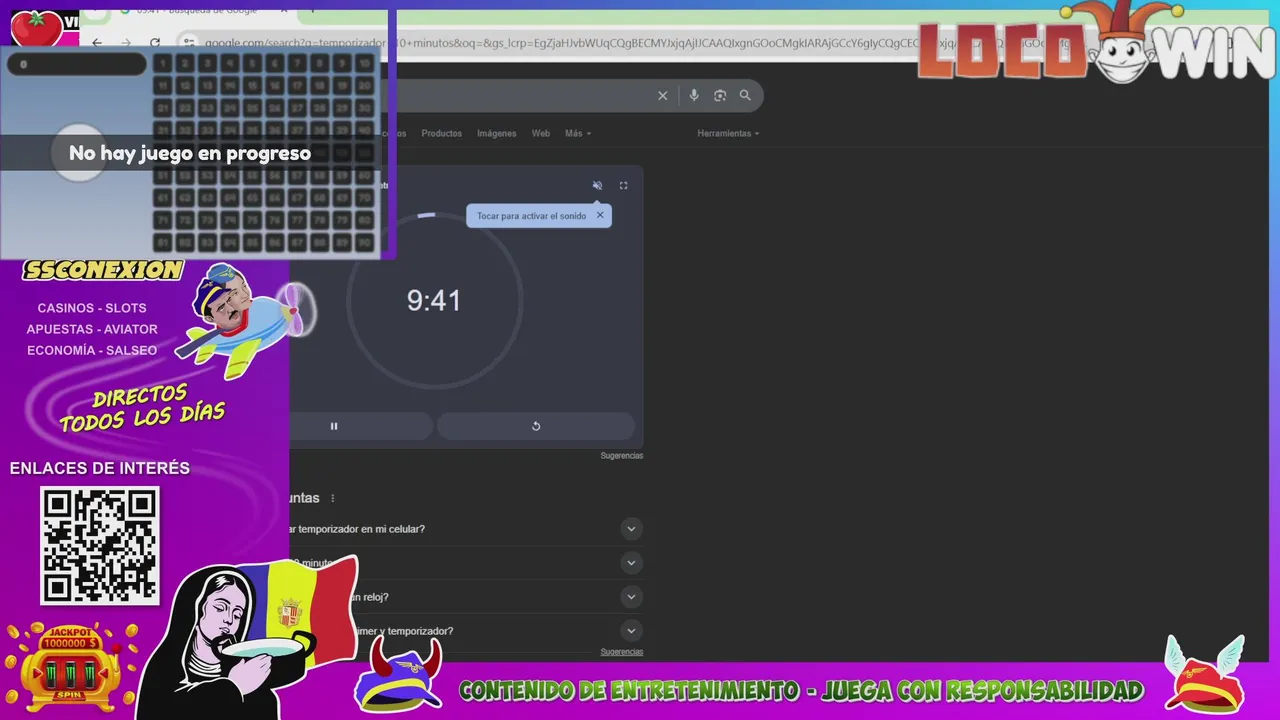Dismiss the 'Tocar para activar el sonido' tooltip
Screen dimensions: 1280x720
[x=600, y=215]
